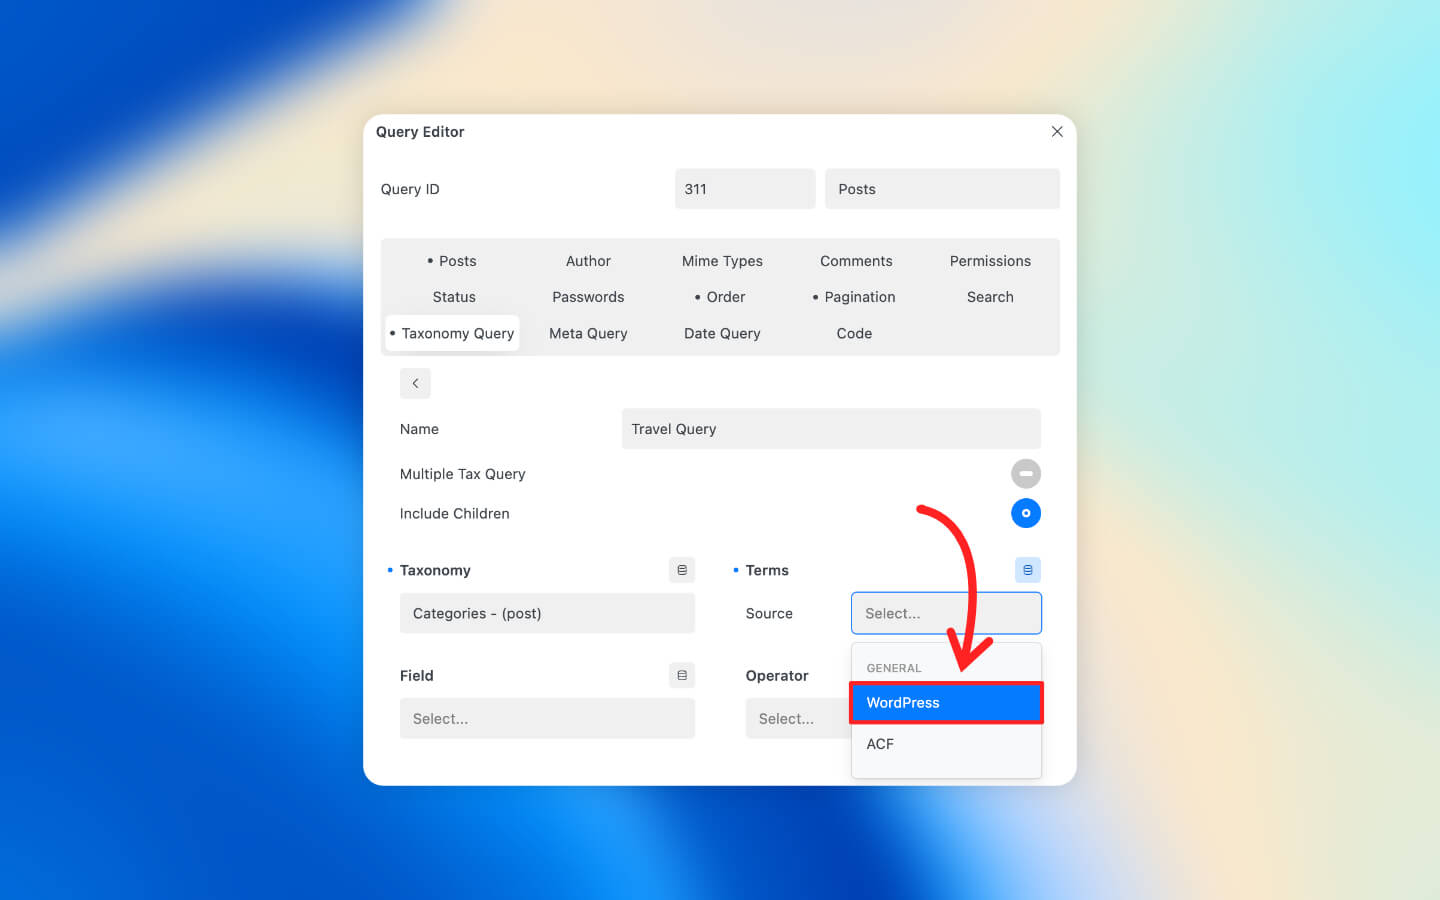This screenshot has height=900, width=1440.
Task: Expand the Field select dropdown
Action: [547, 719]
